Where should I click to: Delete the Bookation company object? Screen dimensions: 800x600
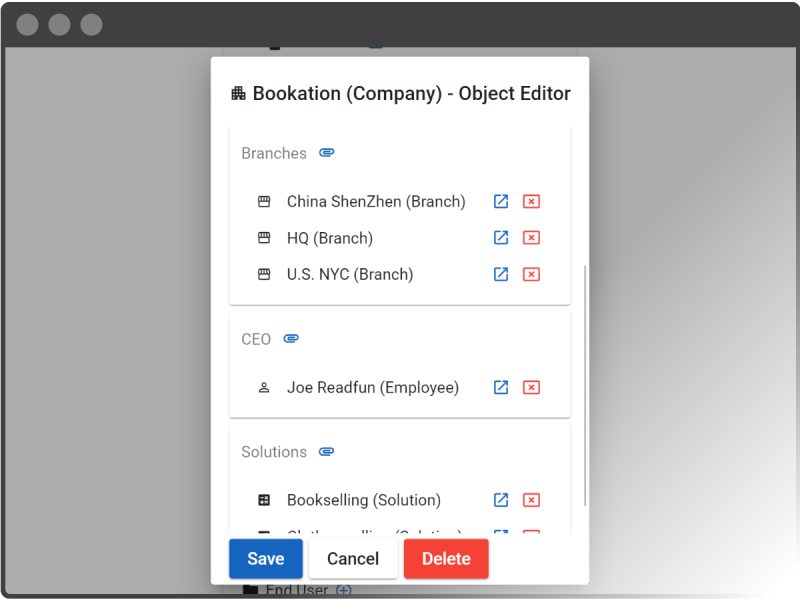click(x=445, y=559)
